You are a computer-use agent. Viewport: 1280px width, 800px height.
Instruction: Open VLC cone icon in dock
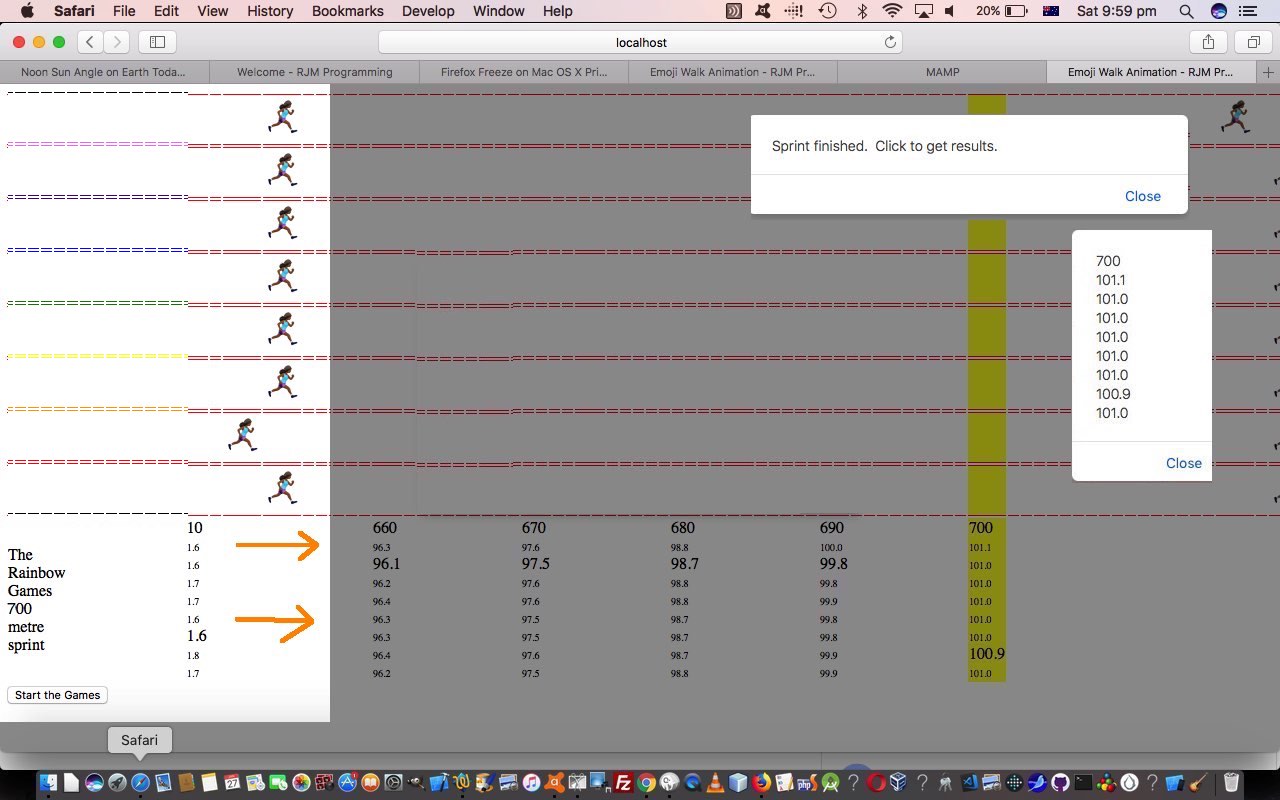coord(715,783)
